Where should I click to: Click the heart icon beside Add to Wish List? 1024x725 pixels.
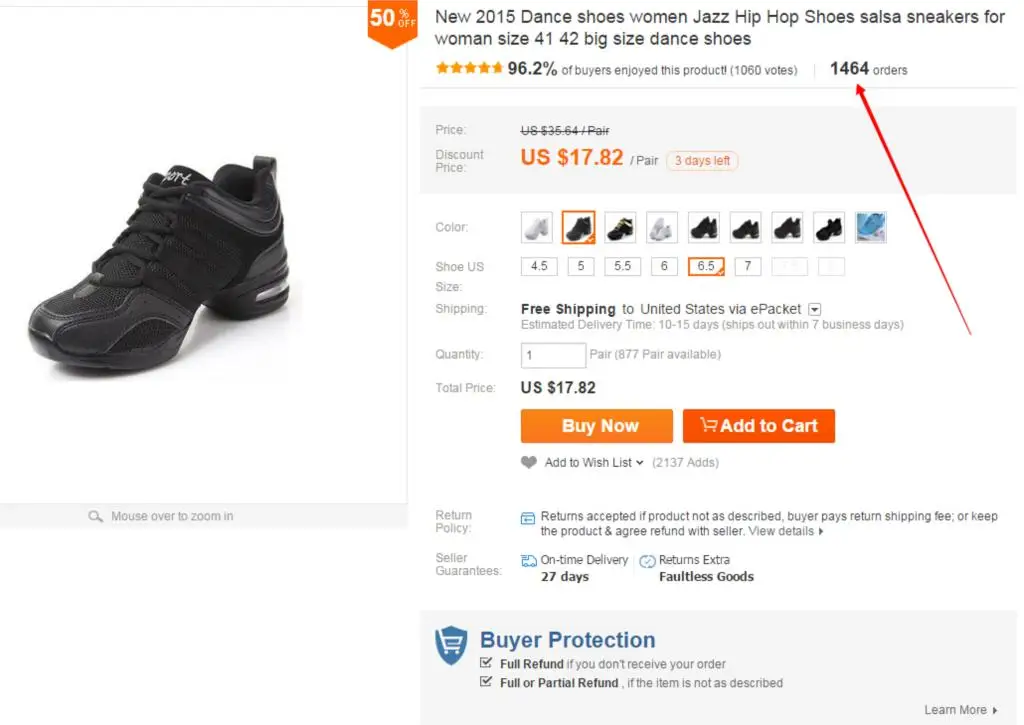tap(528, 462)
